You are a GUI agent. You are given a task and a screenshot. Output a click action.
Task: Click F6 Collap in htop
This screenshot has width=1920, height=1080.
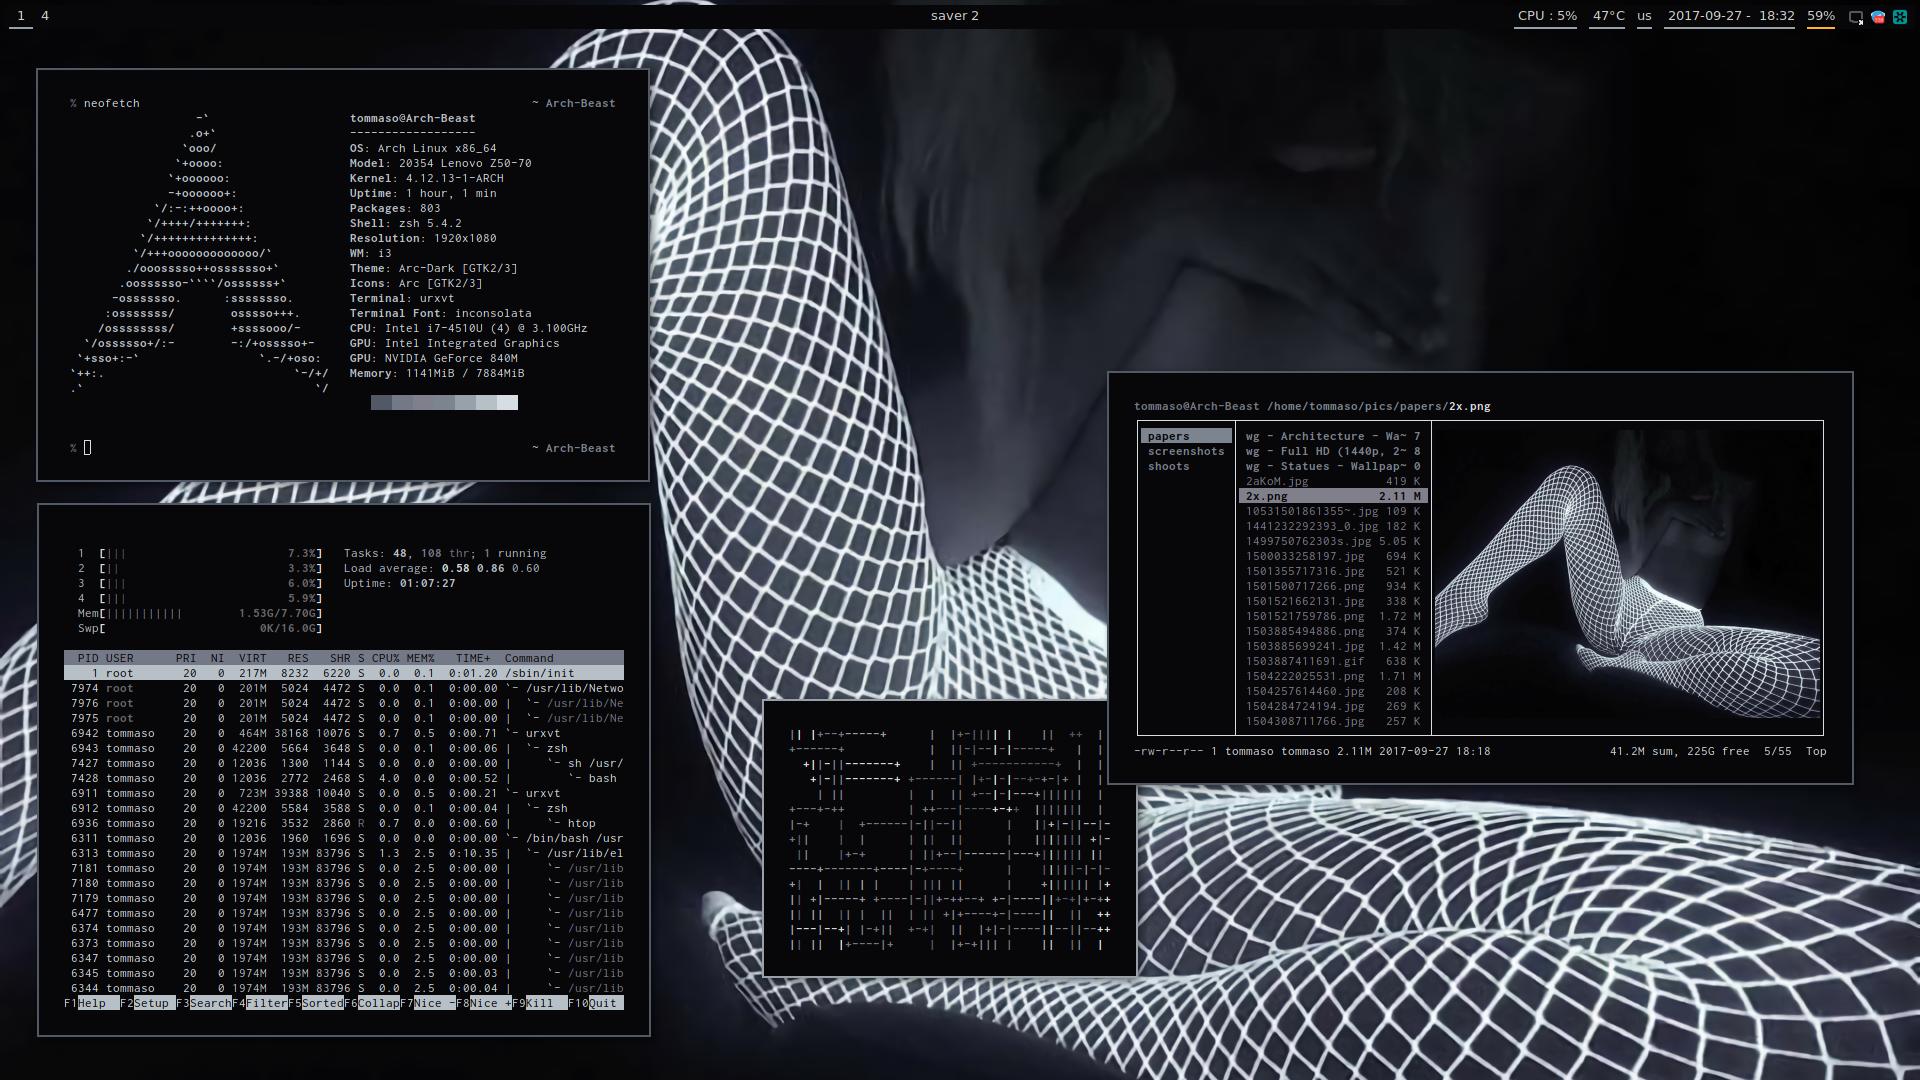(x=372, y=1003)
